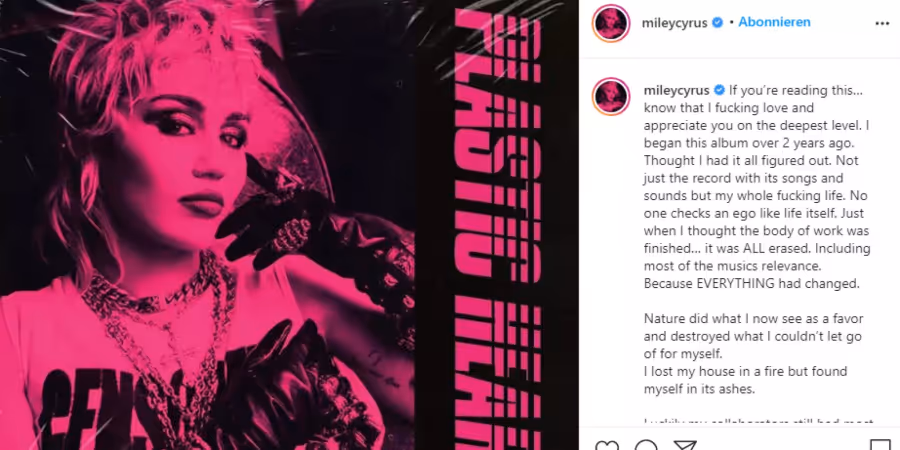Click verified badge beside header username
Viewport: 900px width, 450px height.
tap(717, 23)
